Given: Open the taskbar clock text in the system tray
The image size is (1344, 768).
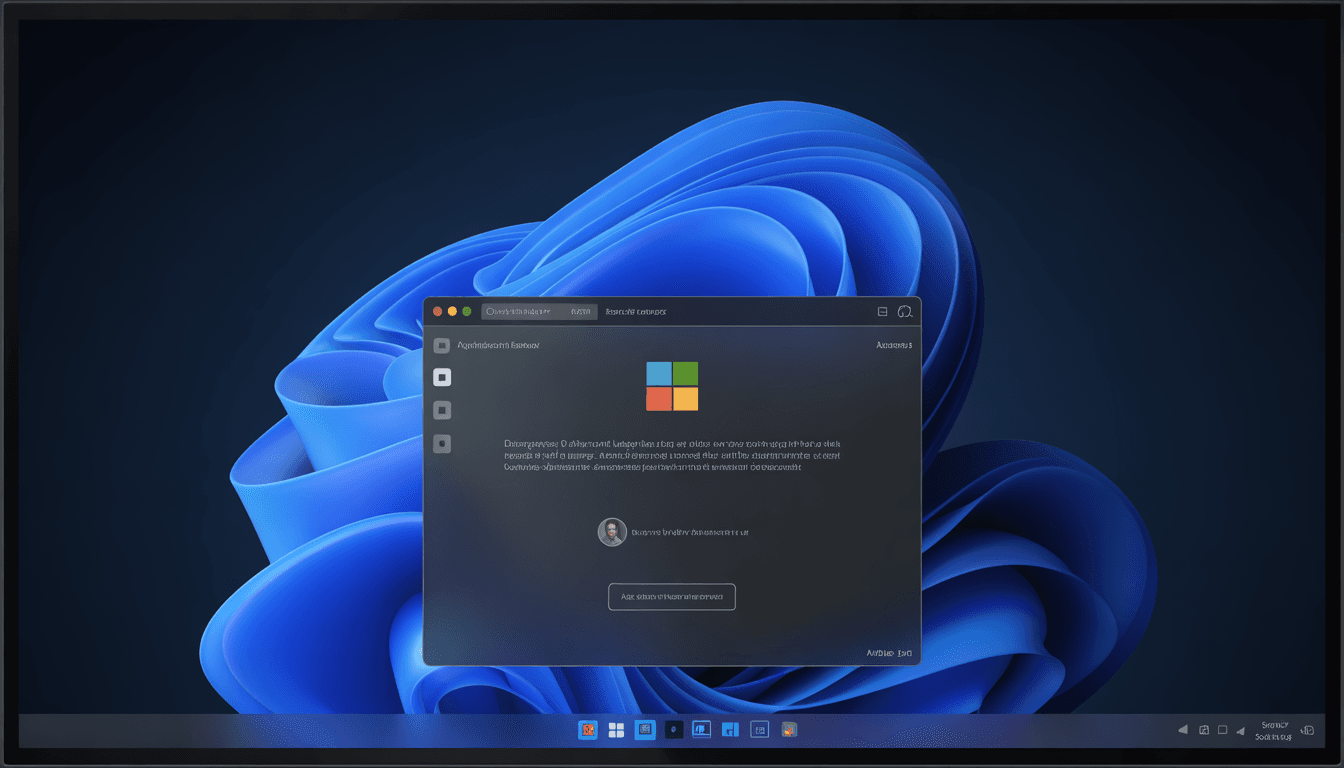Looking at the screenshot, I should pyautogui.click(x=1274, y=731).
